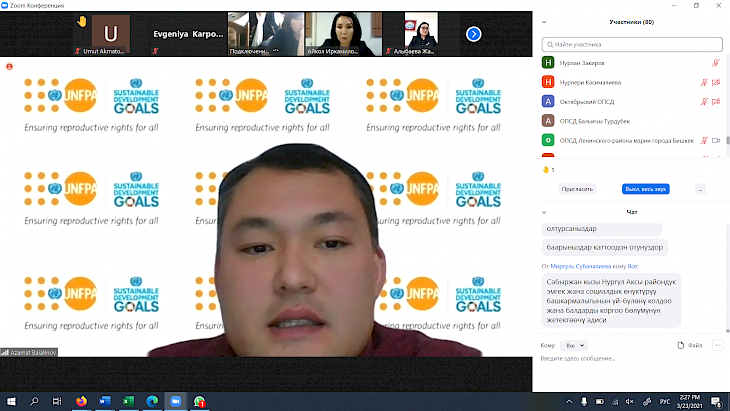
Task: Click the participant list scrollbar
Action: [x=727, y=140]
